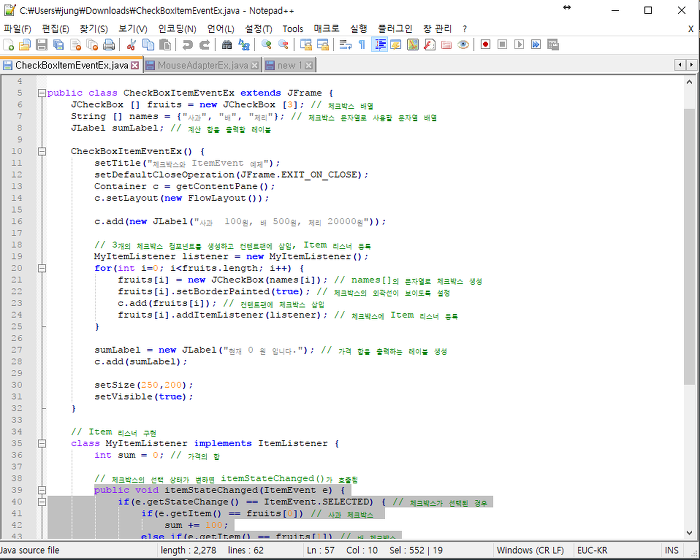Close the CheckBoxItemEventEx.java tab

(x=135, y=66)
